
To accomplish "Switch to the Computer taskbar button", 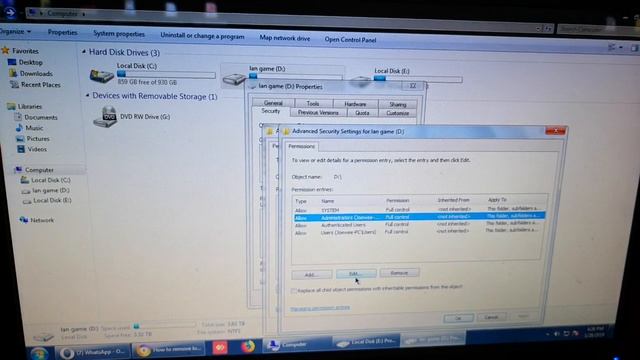I will (296, 345).
